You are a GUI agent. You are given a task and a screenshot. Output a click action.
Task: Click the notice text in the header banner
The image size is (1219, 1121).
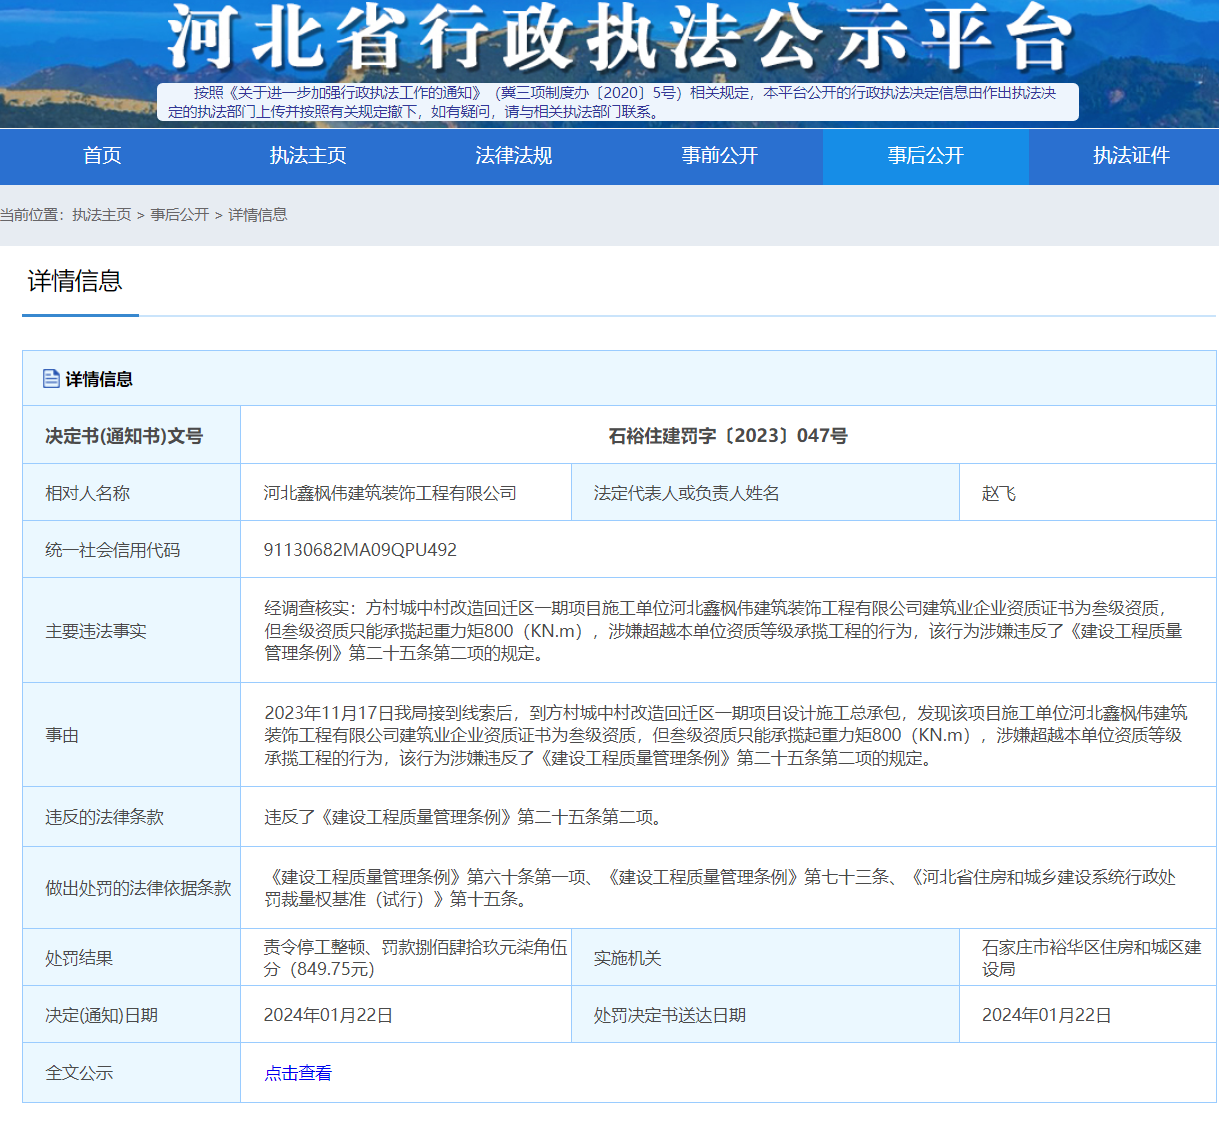point(617,102)
